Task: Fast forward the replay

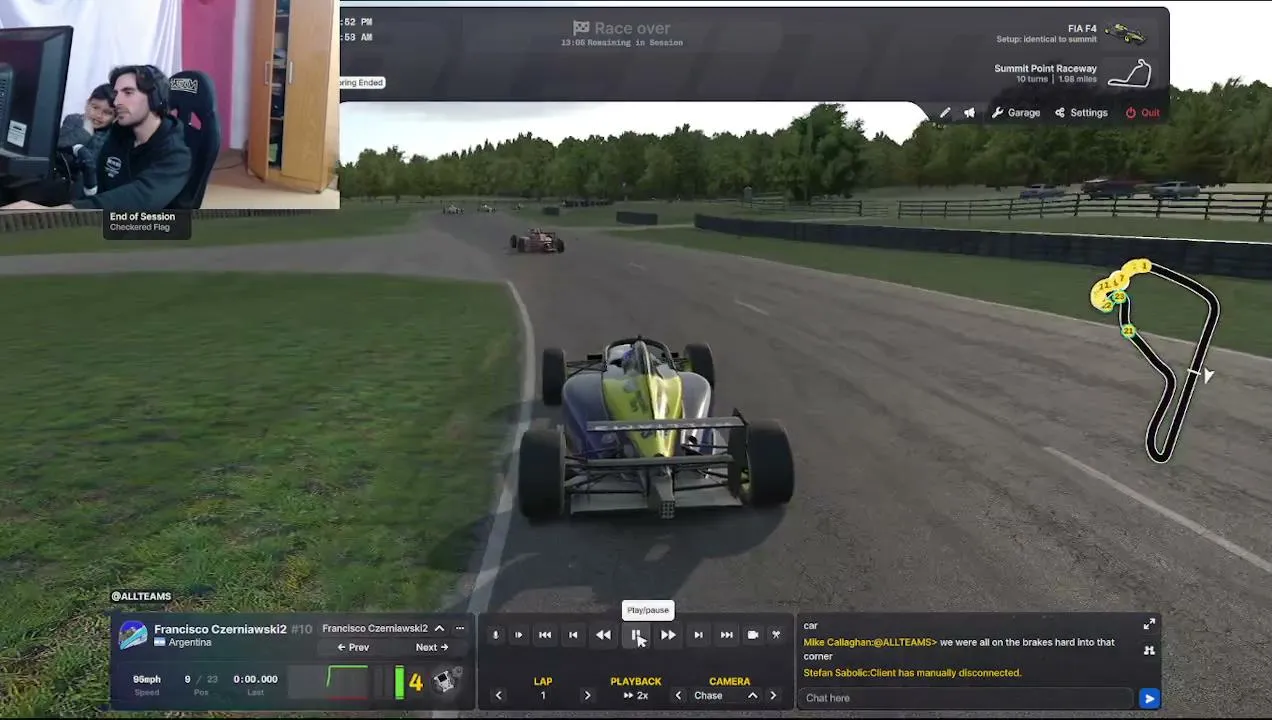Action: click(668, 635)
